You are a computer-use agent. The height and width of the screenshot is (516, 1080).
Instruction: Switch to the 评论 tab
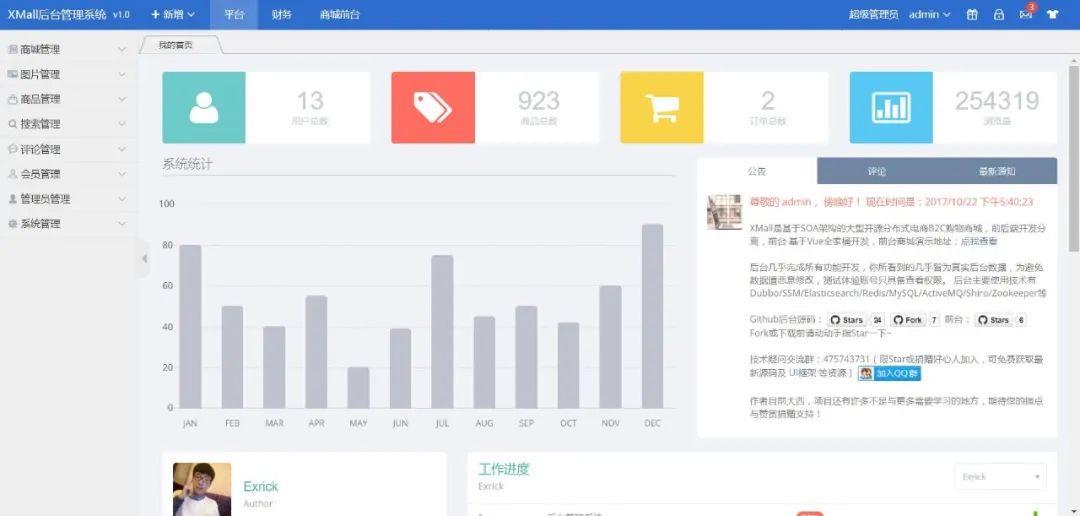point(877,172)
